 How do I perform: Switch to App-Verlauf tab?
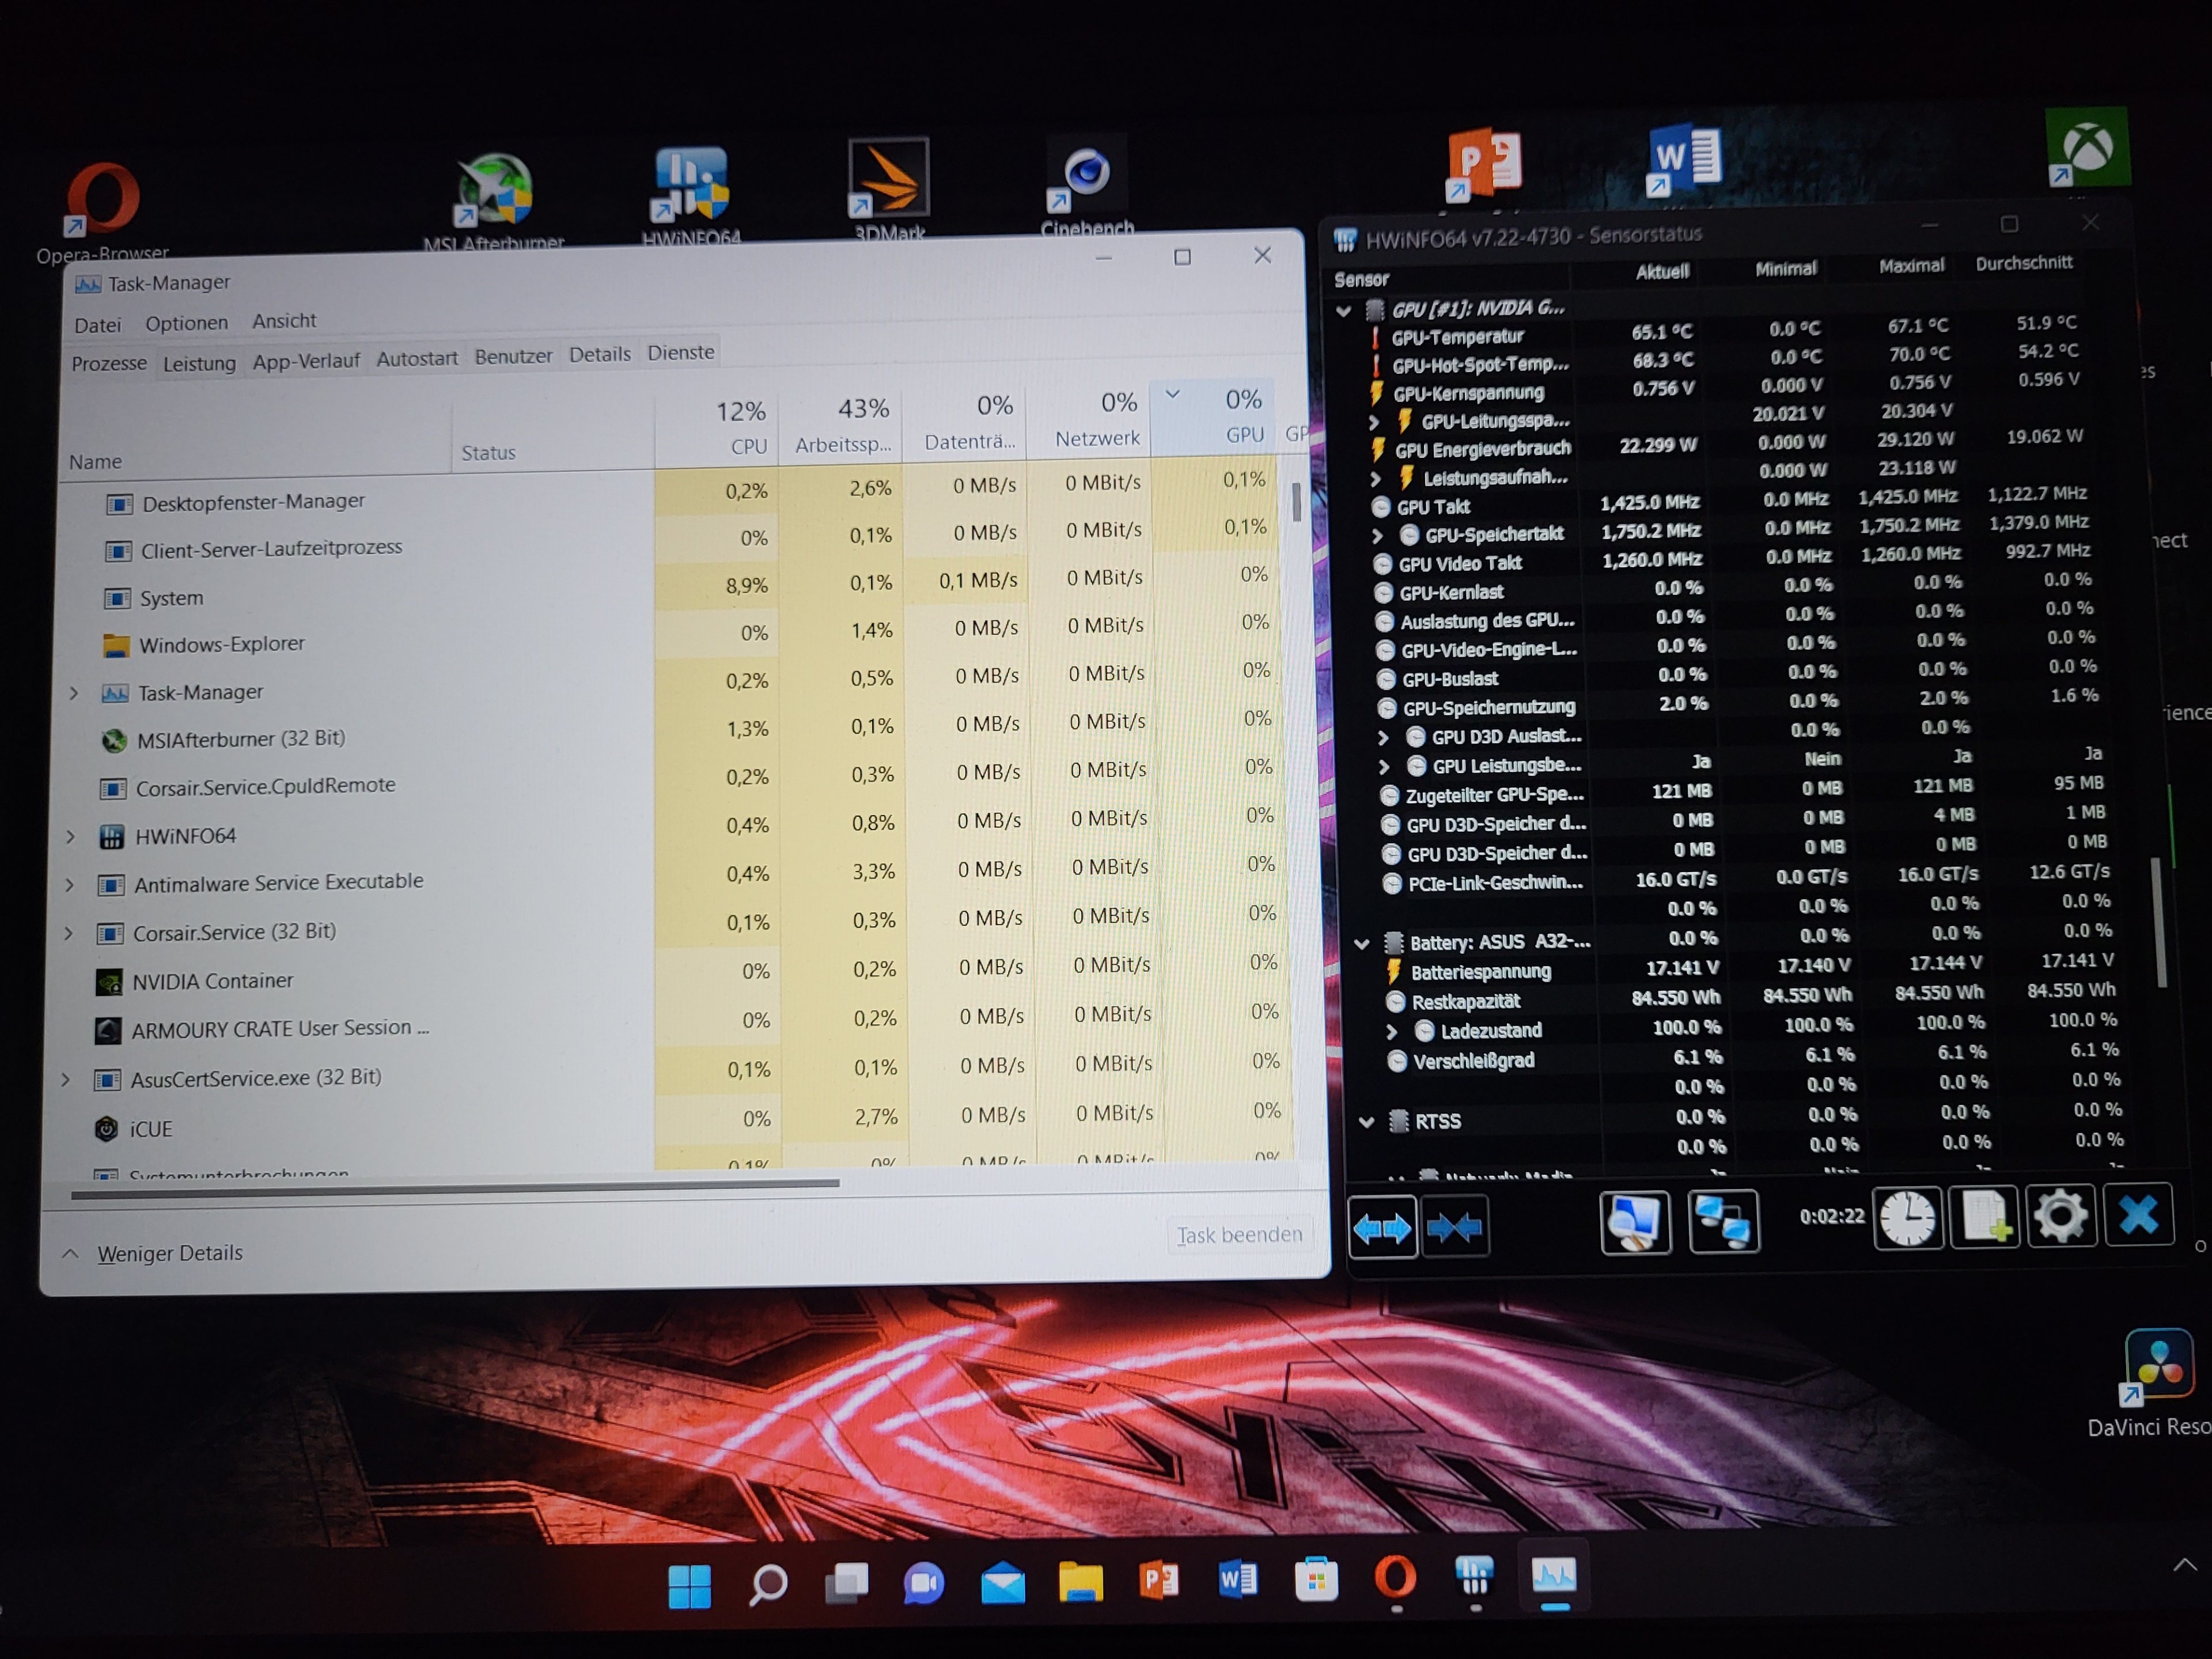click(x=305, y=361)
